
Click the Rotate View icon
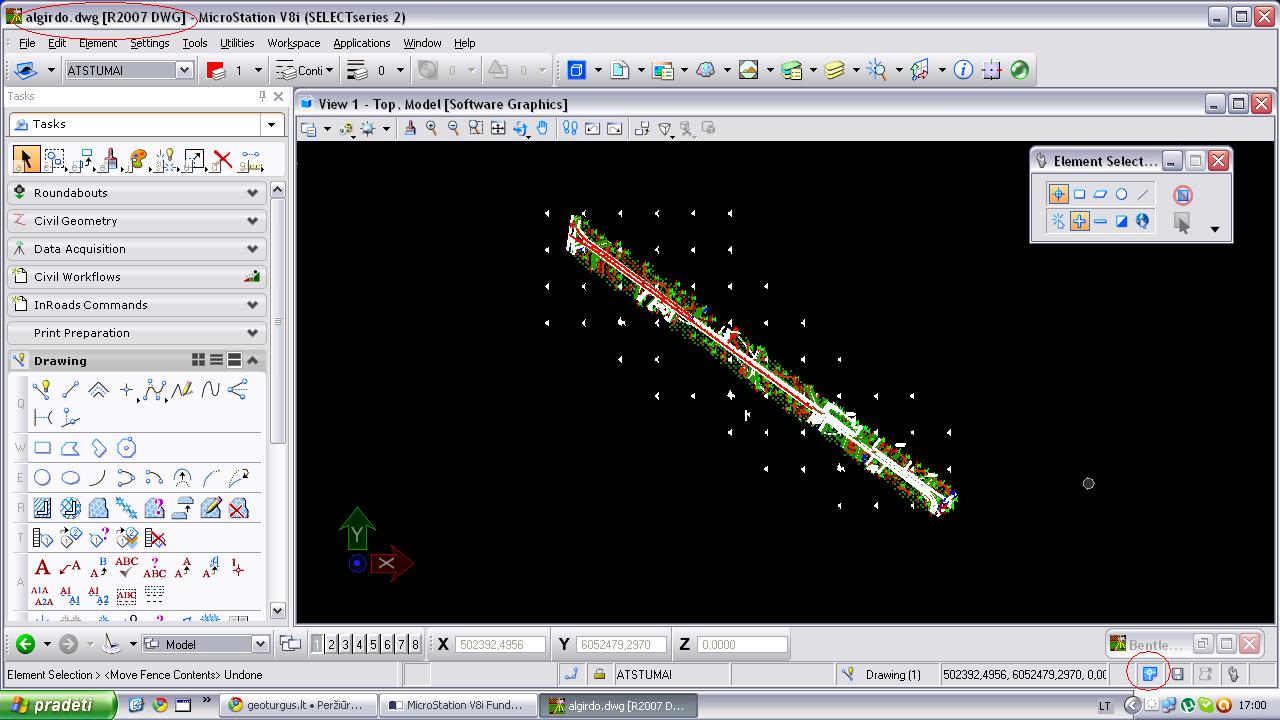pyautogui.click(x=520, y=128)
